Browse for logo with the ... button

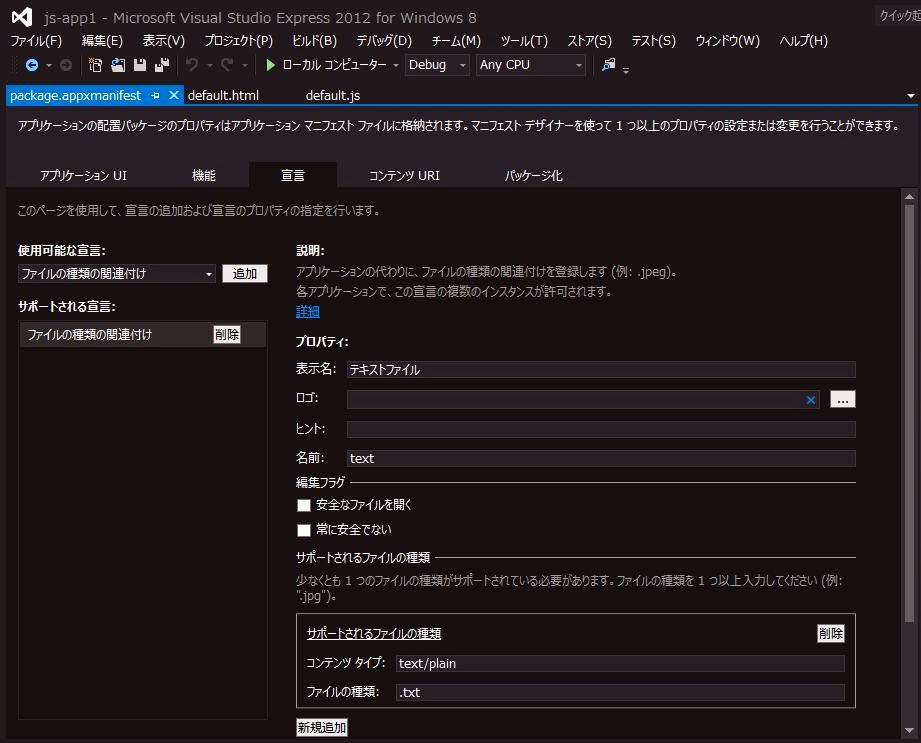842,399
